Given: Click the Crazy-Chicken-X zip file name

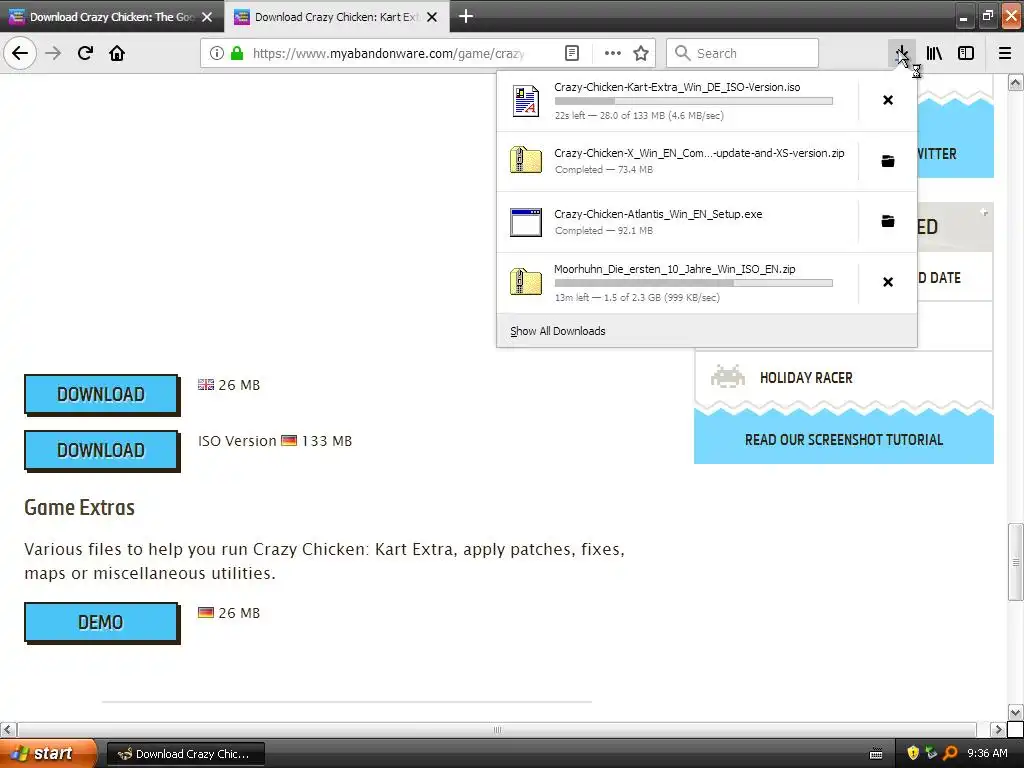Looking at the screenshot, I should [699, 153].
